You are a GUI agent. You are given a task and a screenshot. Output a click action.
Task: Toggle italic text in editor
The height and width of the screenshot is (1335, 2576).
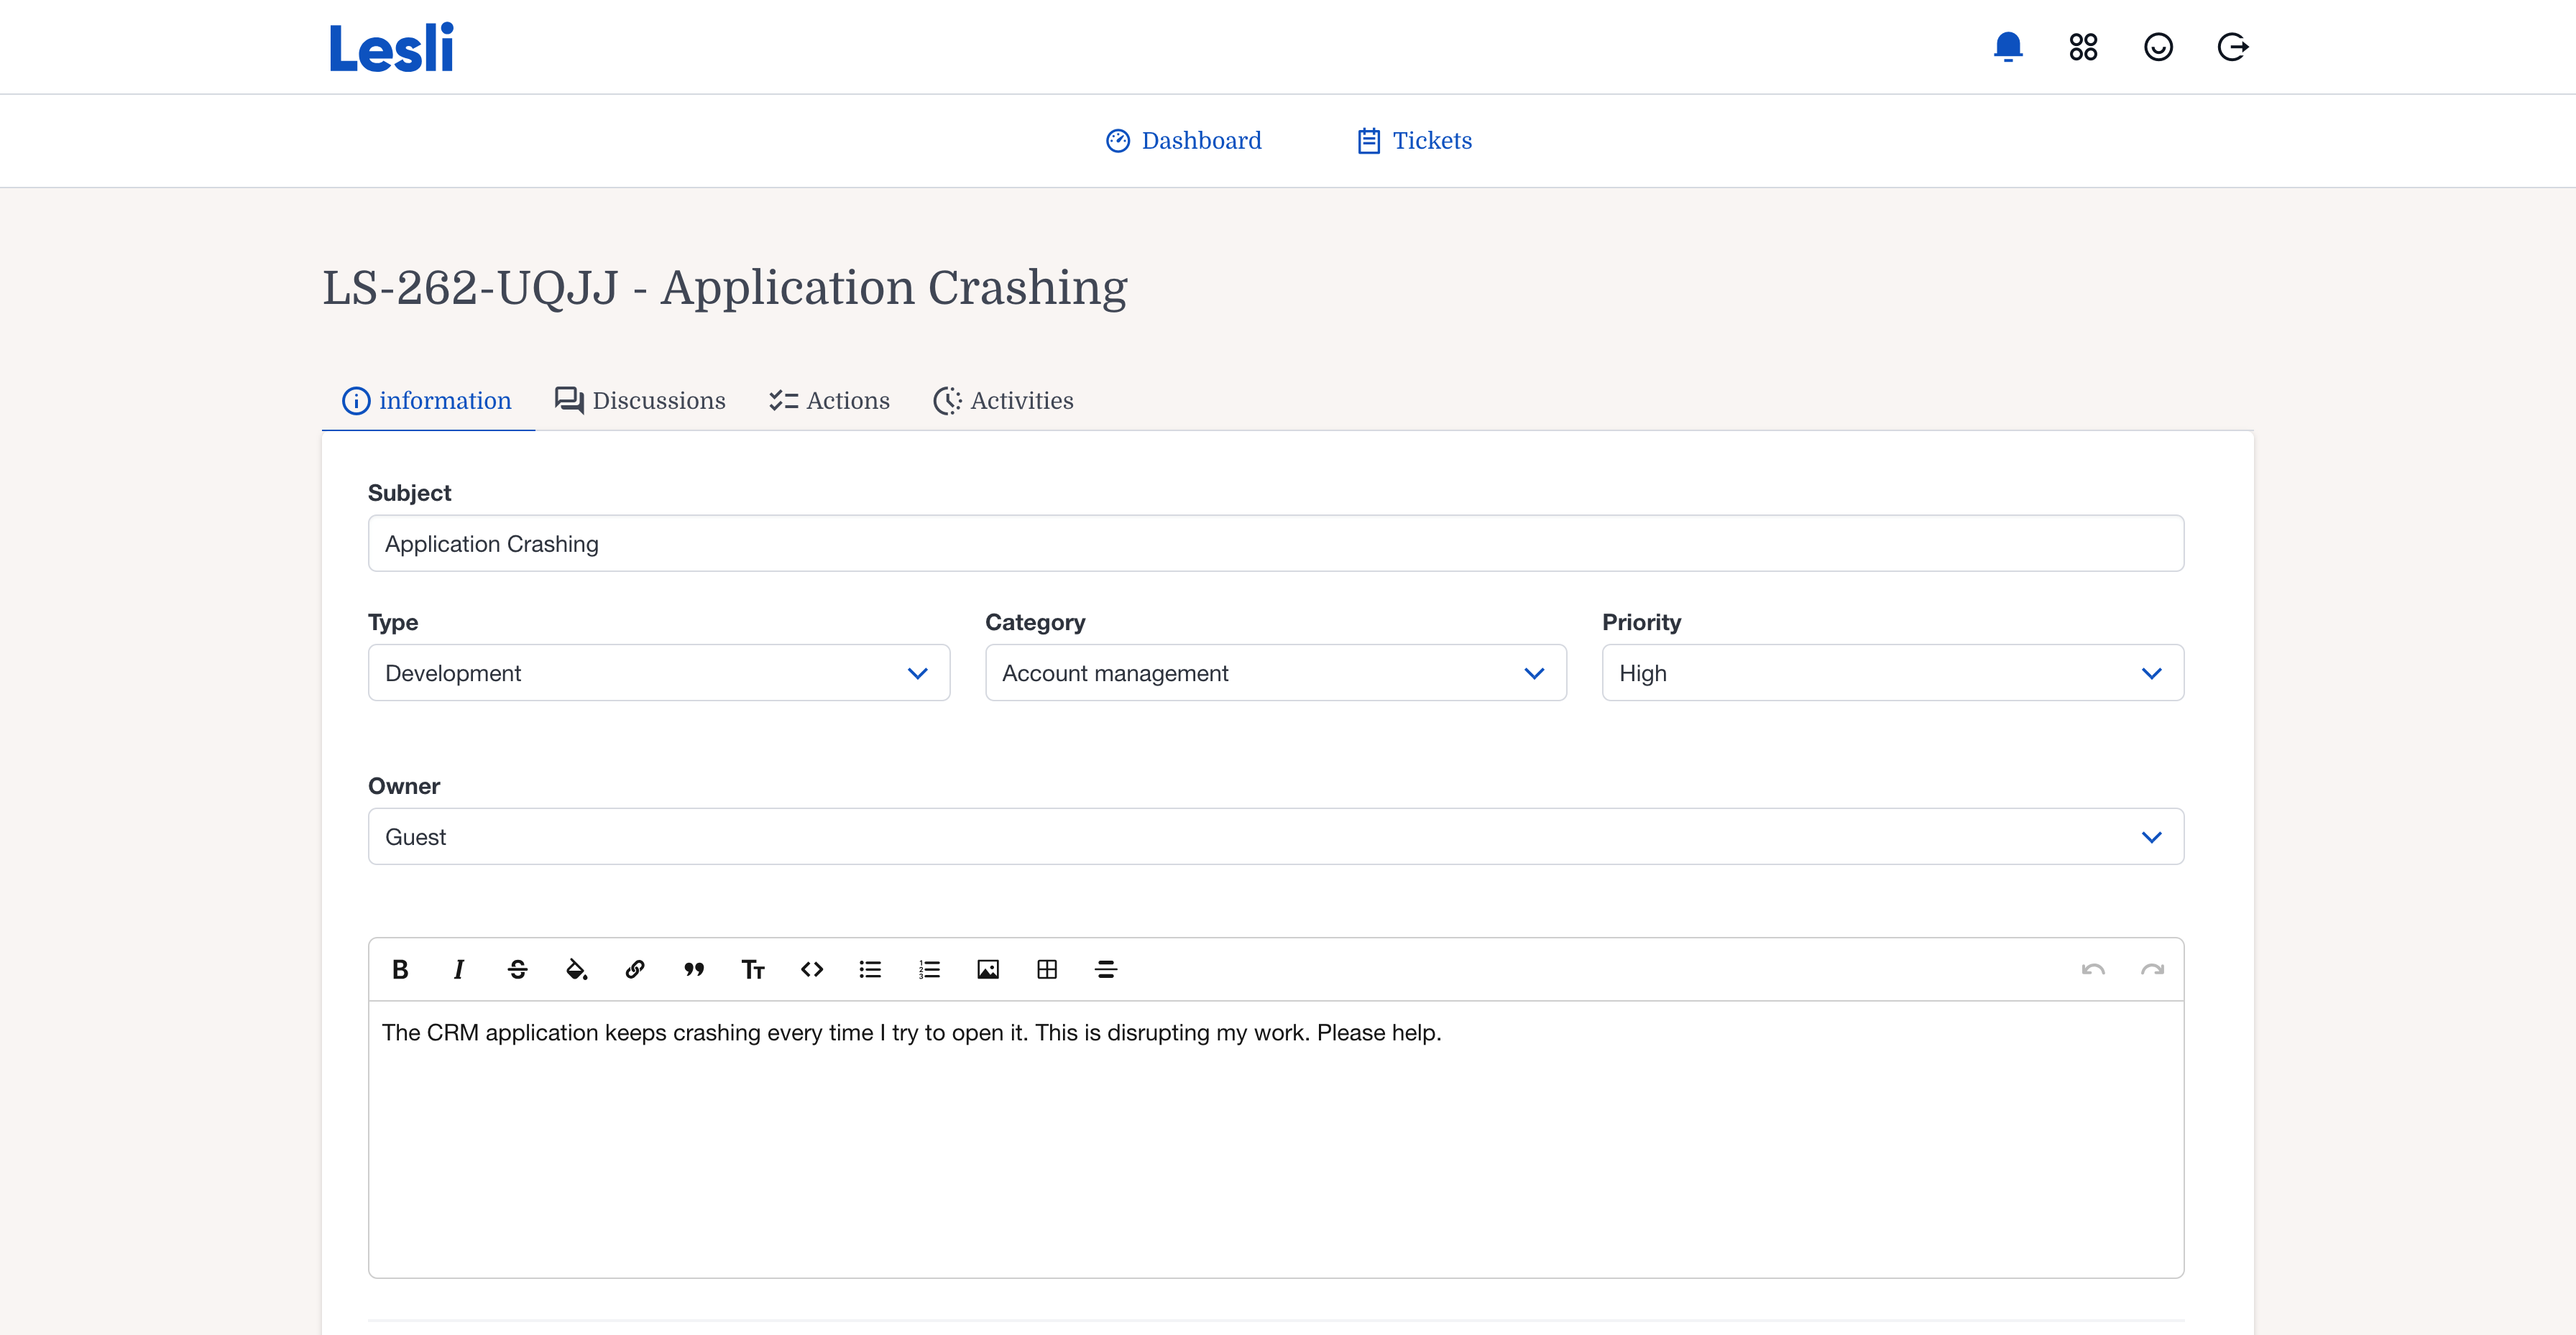click(459, 969)
